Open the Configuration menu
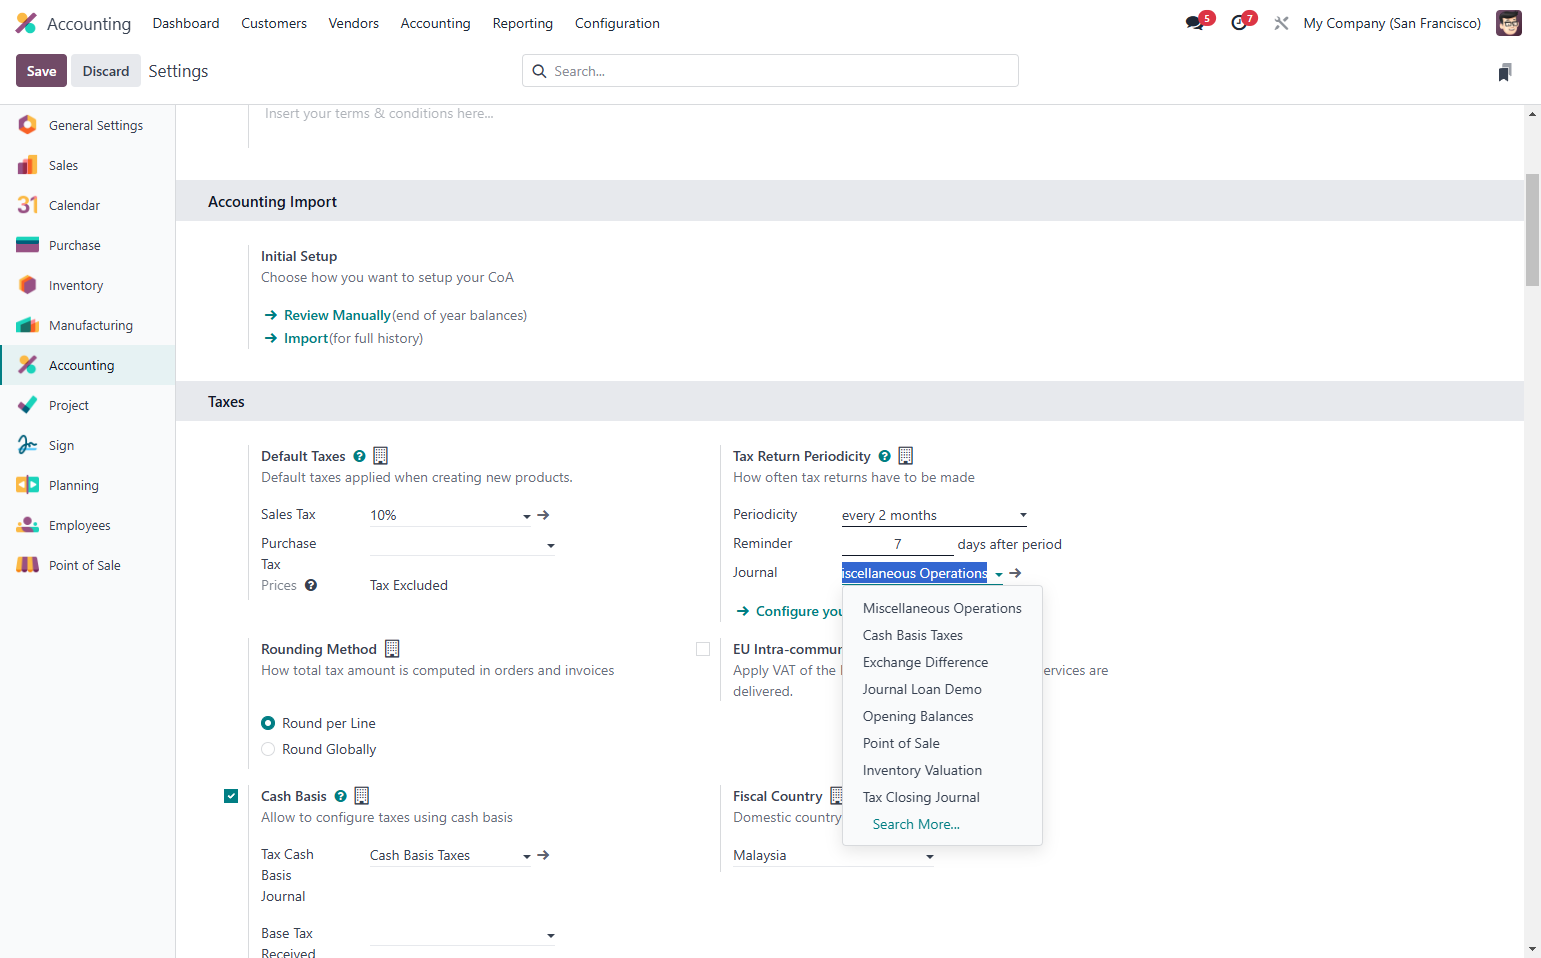This screenshot has width=1541, height=958. pos(617,23)
